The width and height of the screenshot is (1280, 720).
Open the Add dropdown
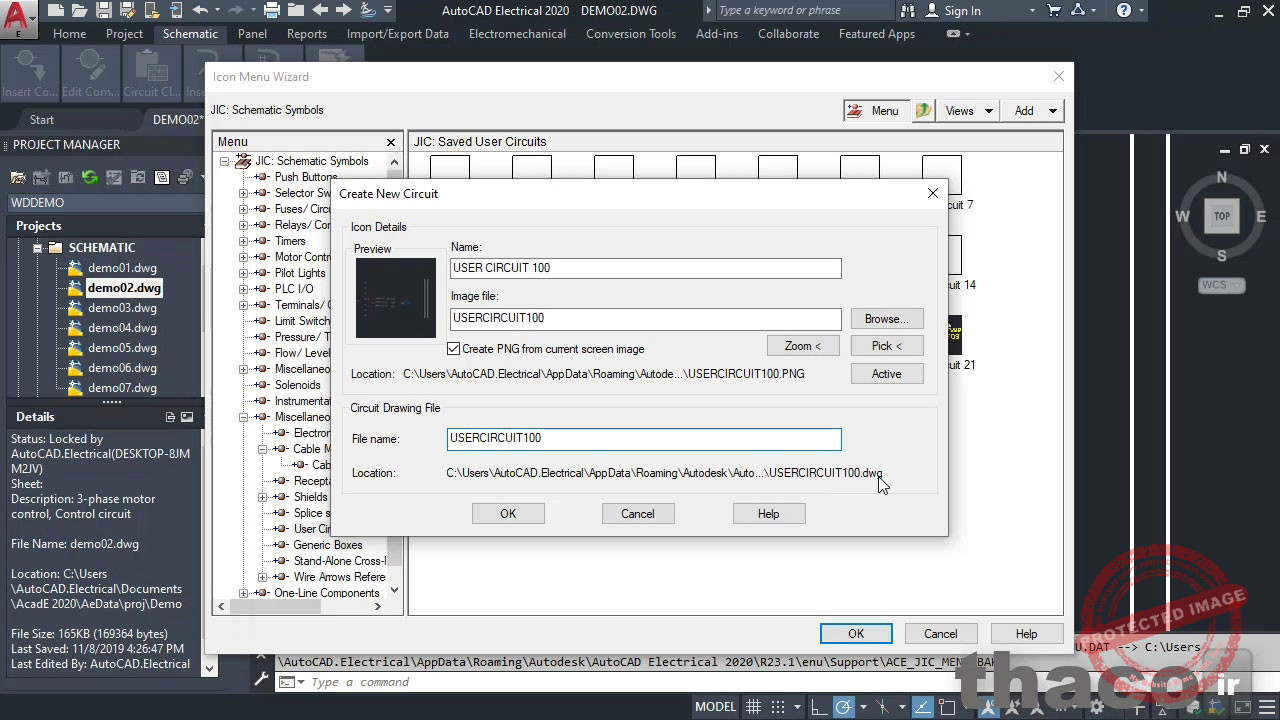point(1034,111)
